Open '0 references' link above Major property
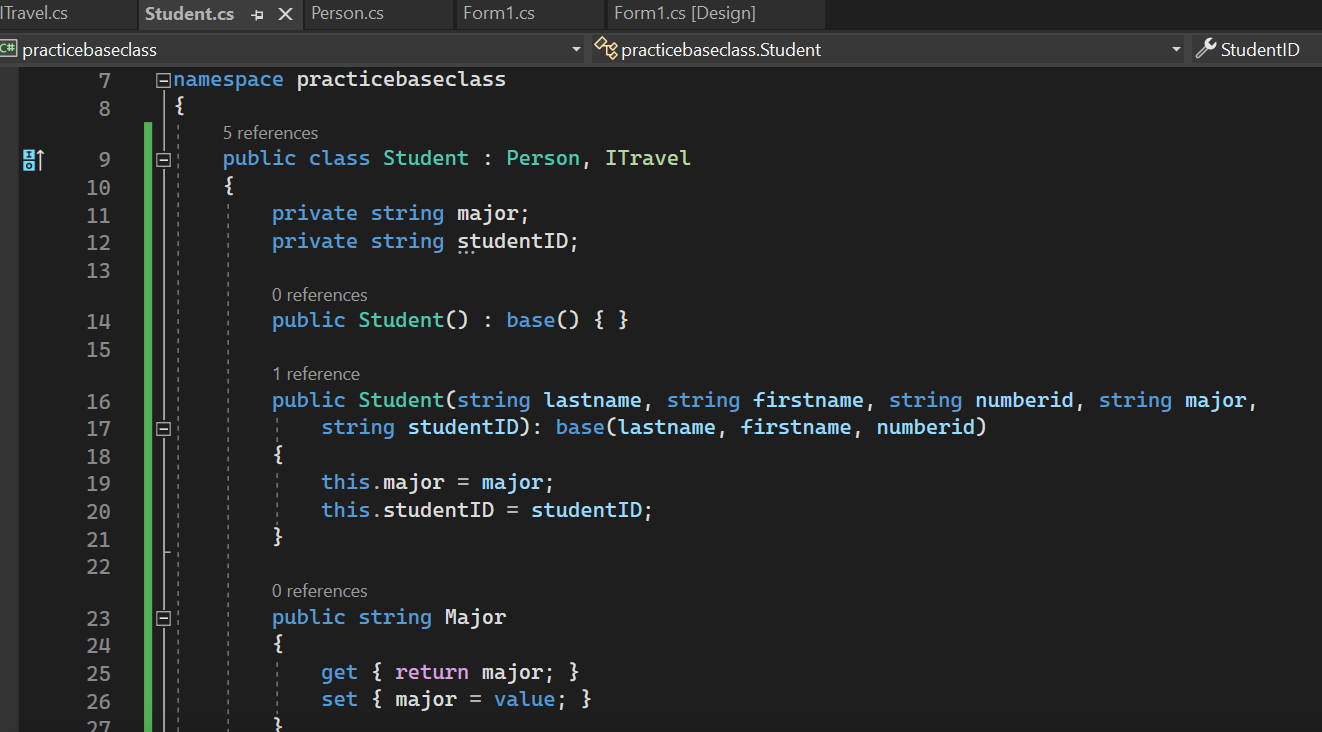This screenshot has width=1322, height=732. 320,591
